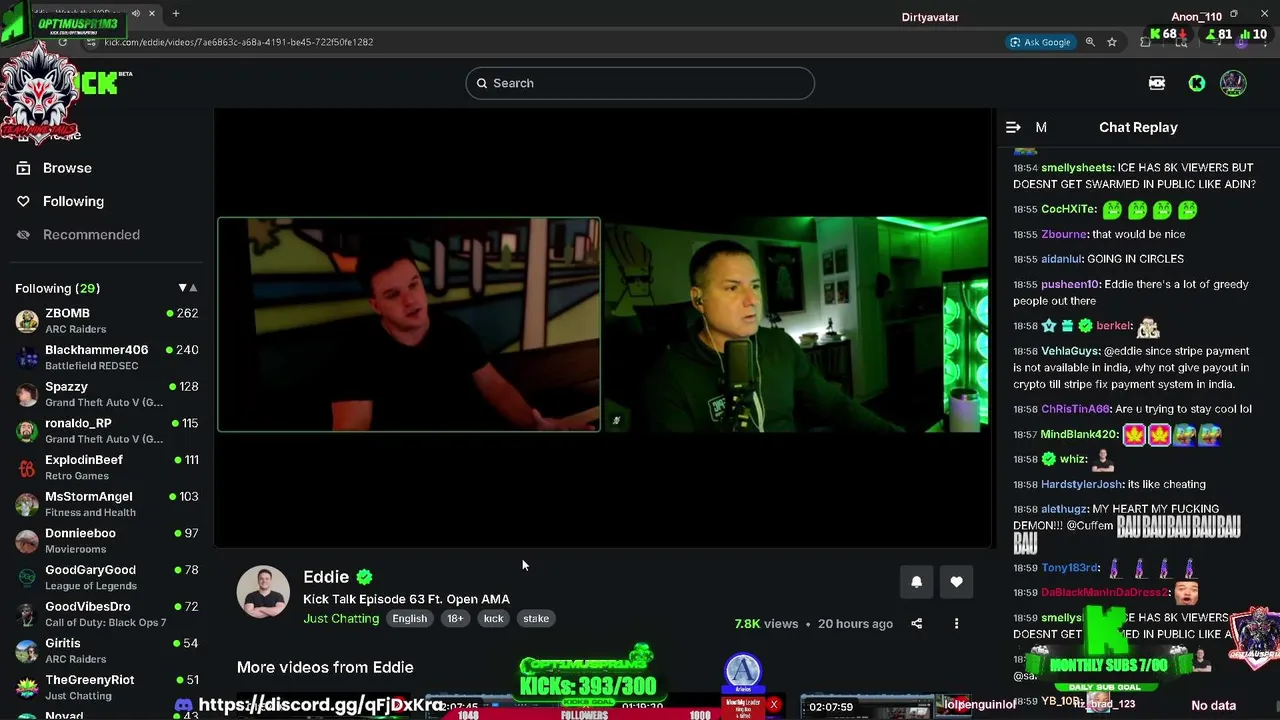Click the left guest video feed

(x=409, y=324)
